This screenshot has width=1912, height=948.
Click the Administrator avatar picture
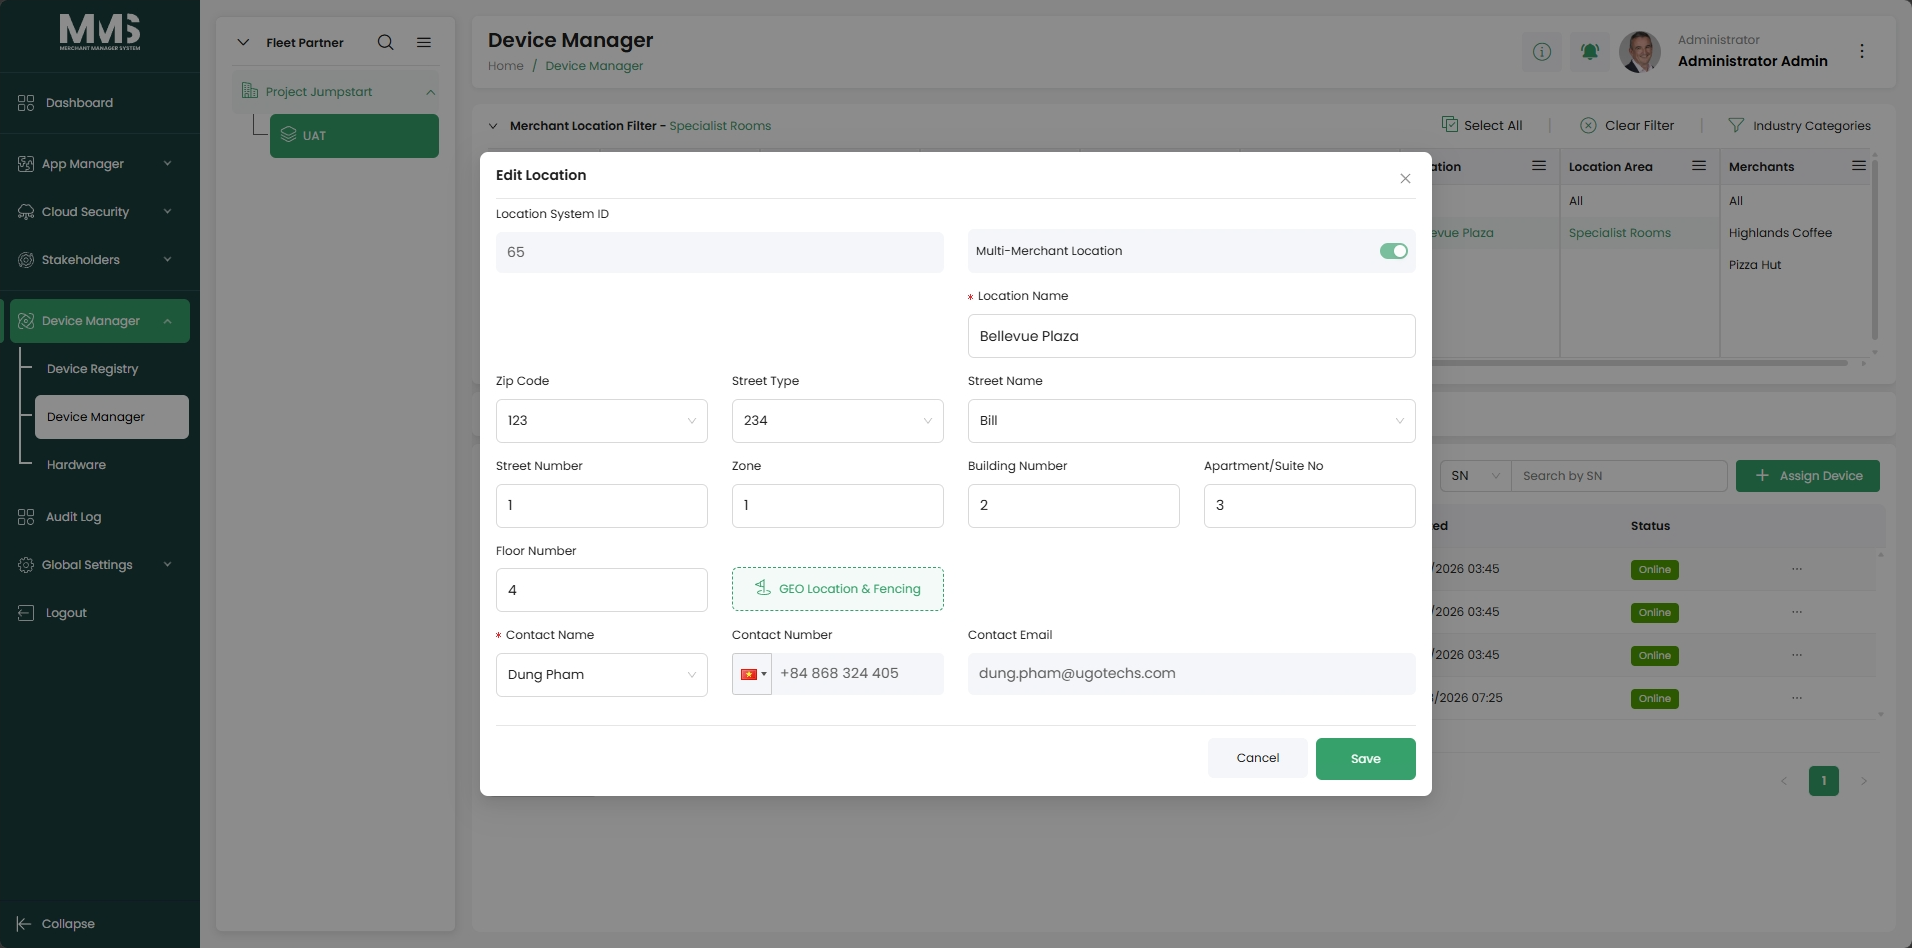(x=1640, y=51)
